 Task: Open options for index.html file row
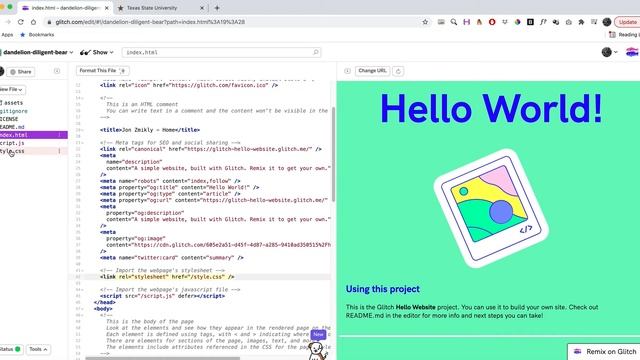59,135
